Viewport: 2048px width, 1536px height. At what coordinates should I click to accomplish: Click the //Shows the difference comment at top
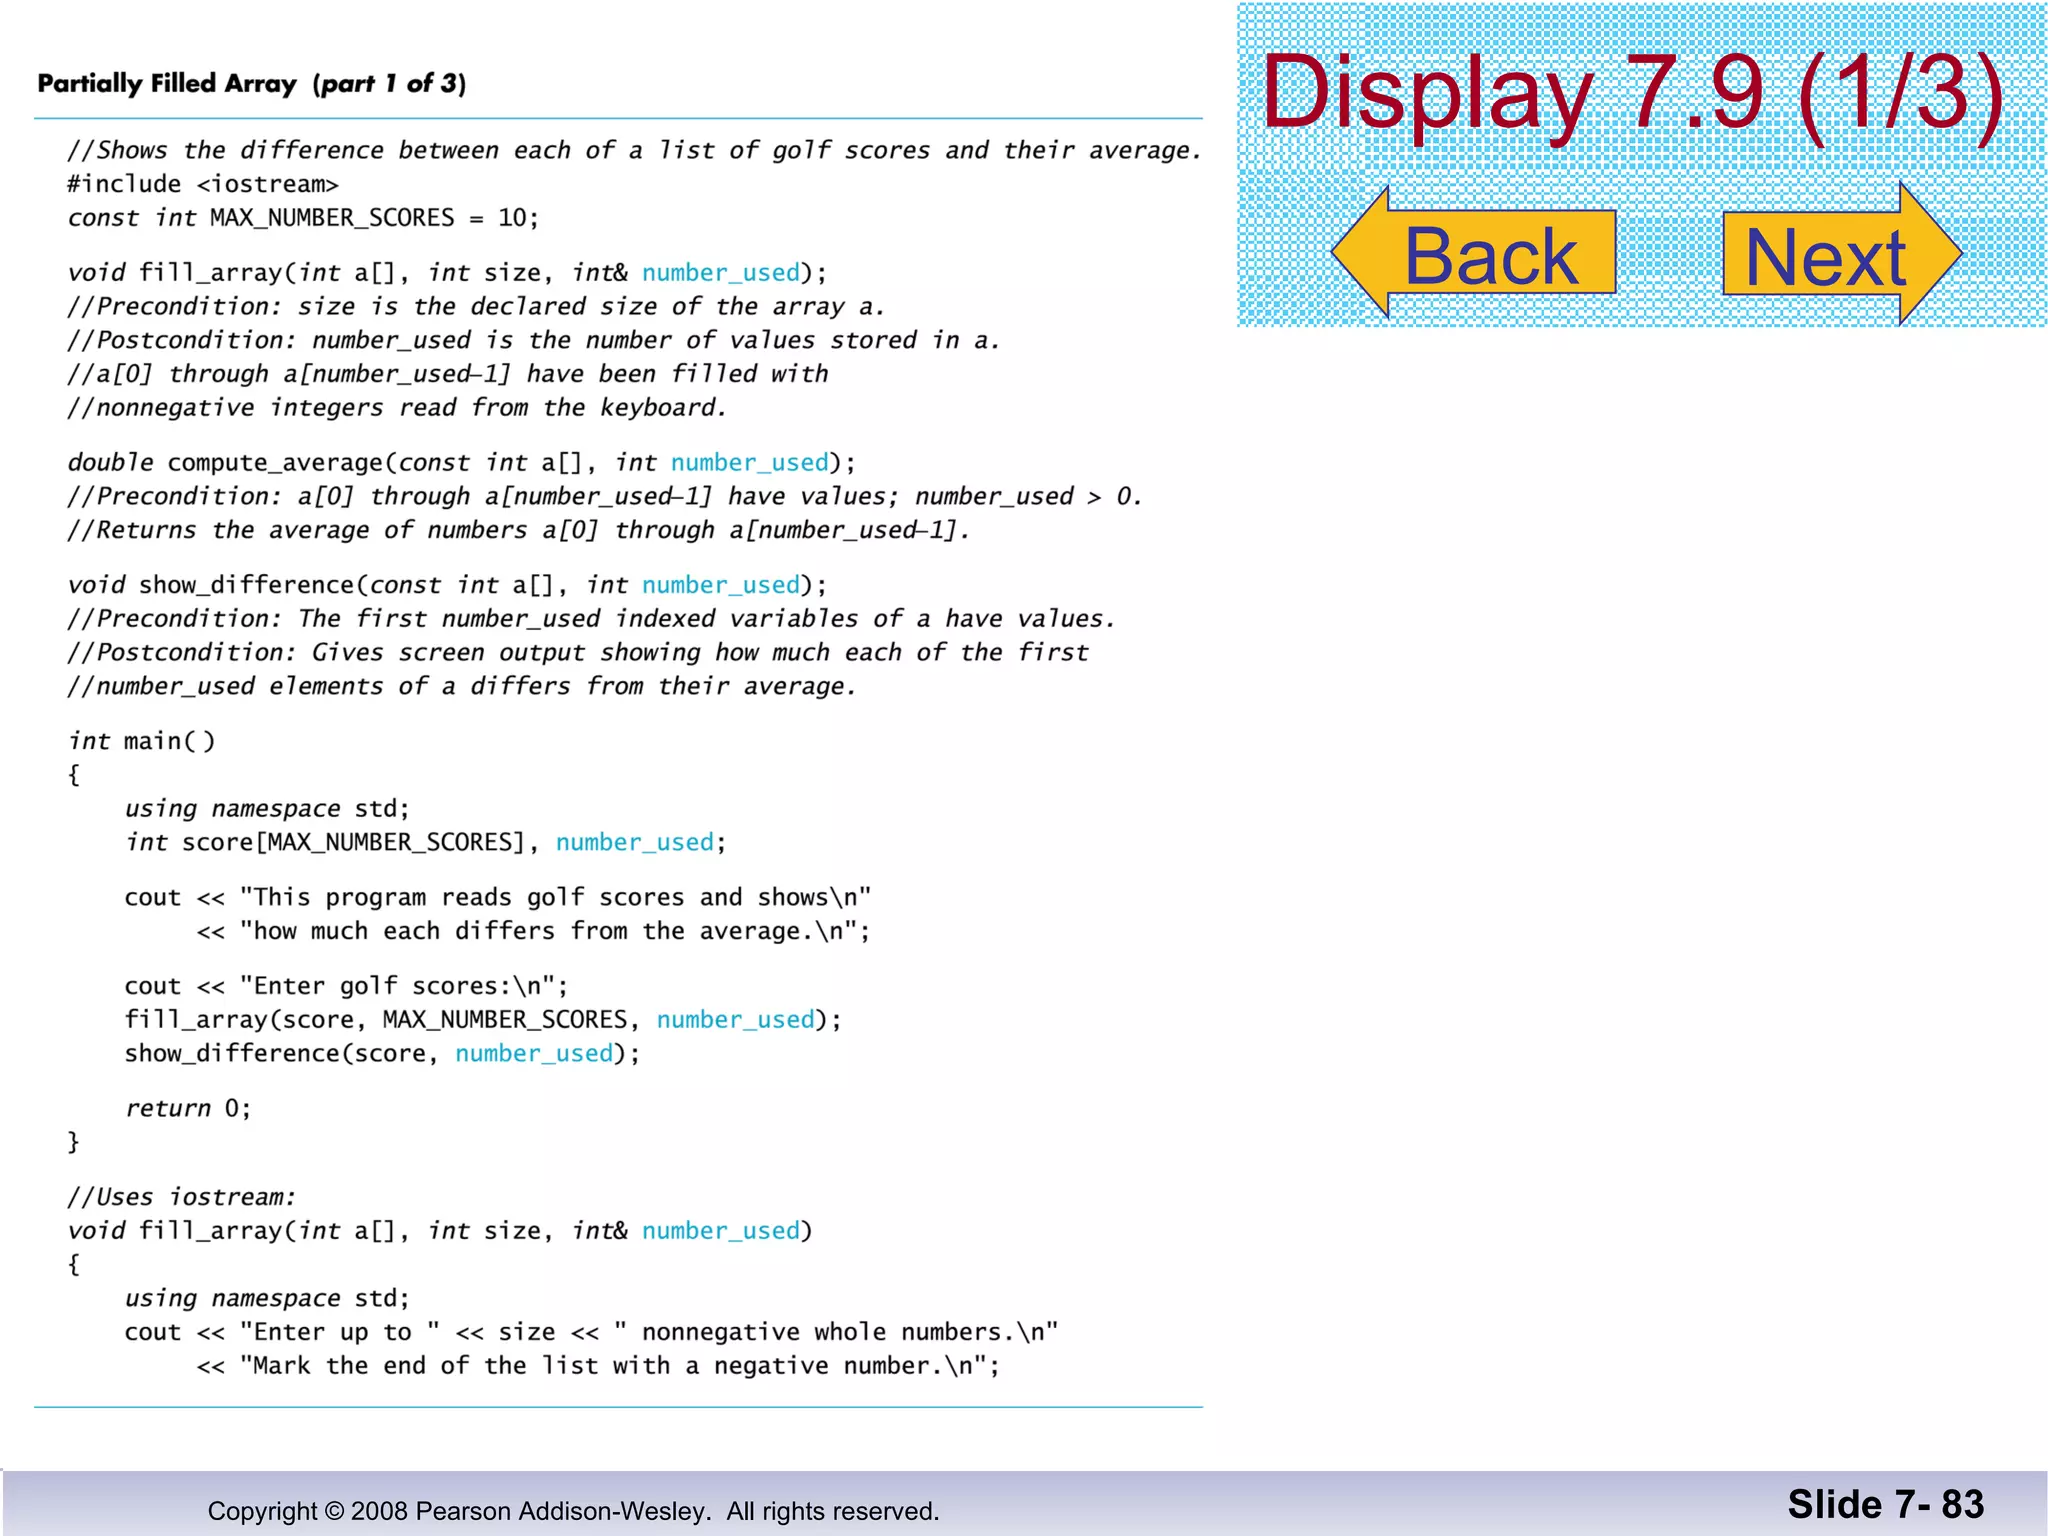coord(635,150)
